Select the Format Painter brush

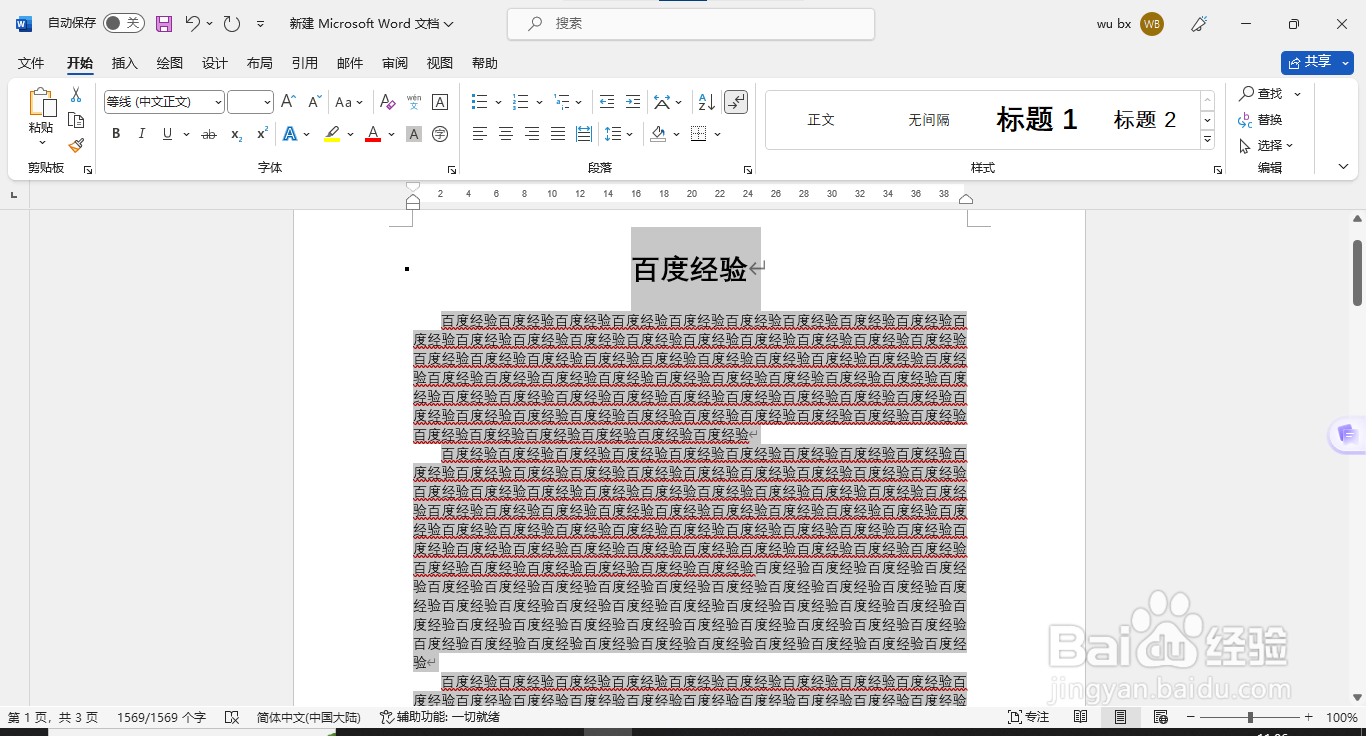pyautogui.click(x=76, y=146)
